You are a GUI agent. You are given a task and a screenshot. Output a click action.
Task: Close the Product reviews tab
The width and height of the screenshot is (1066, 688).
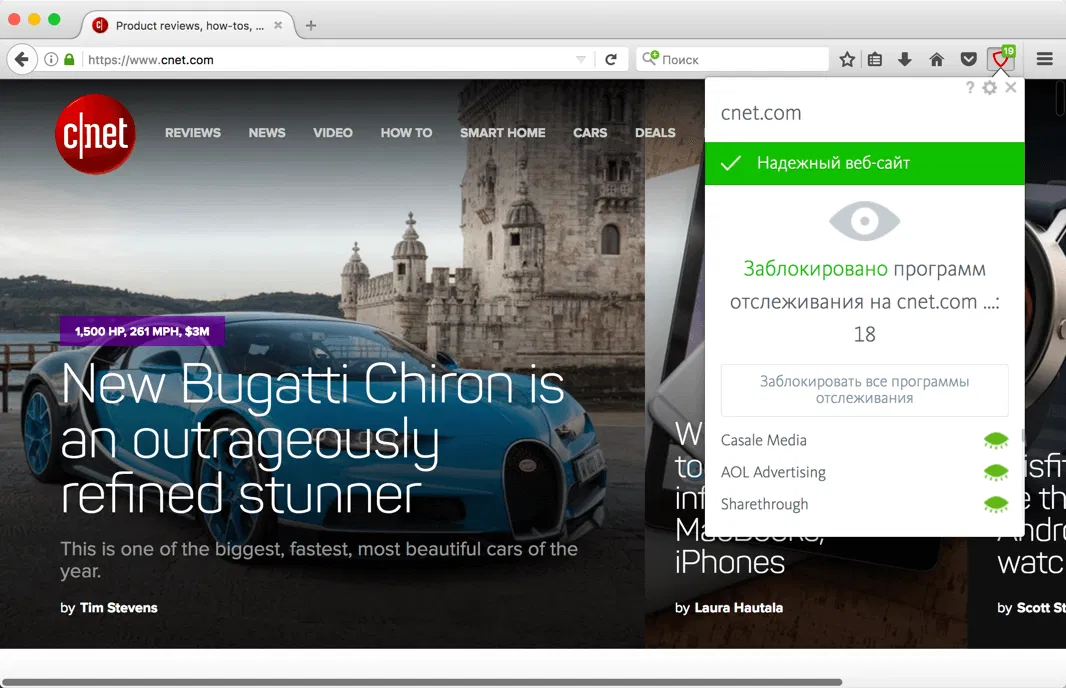tap(278, 25)
